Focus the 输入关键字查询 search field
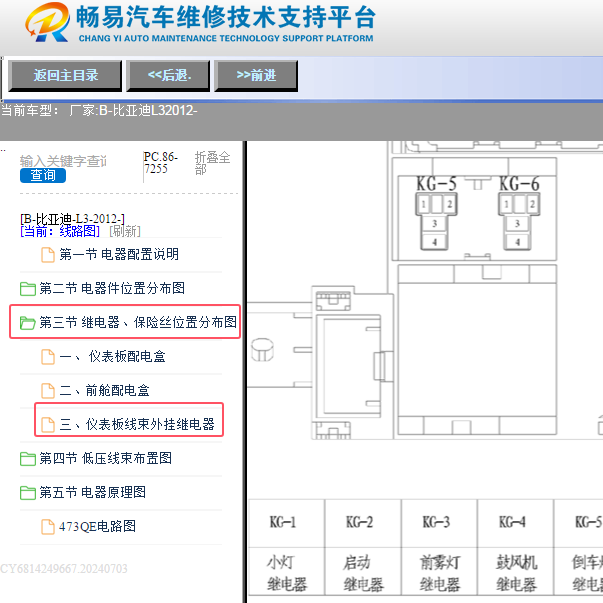603x603 pixels. [x=63, y=161]
